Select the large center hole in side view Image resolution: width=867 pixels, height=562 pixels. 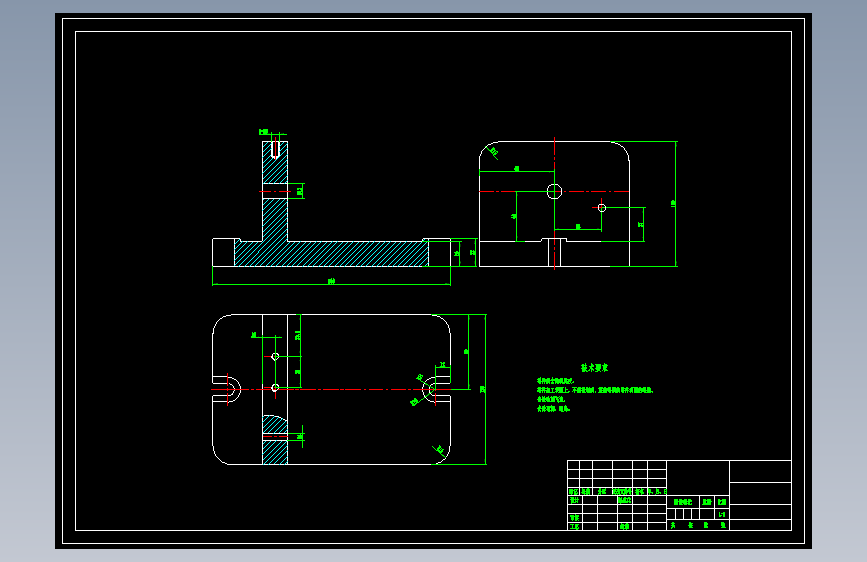(x=555, y=191)
